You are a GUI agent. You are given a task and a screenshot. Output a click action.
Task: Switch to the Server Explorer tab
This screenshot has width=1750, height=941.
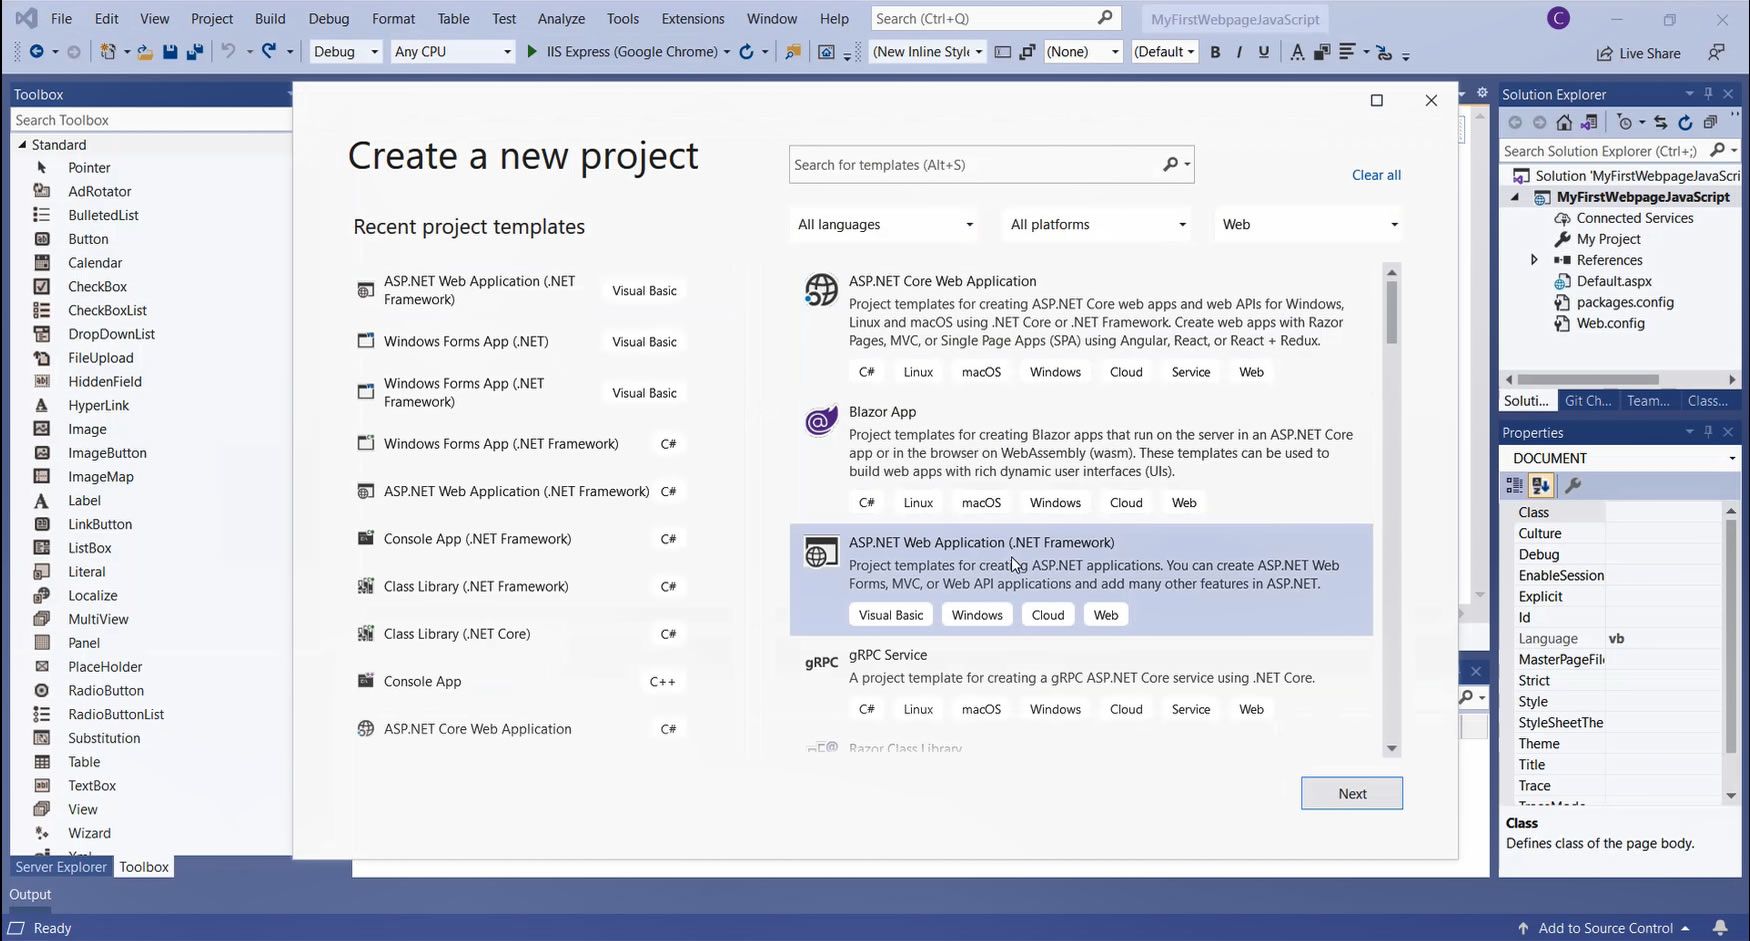[x=61, y=867]
